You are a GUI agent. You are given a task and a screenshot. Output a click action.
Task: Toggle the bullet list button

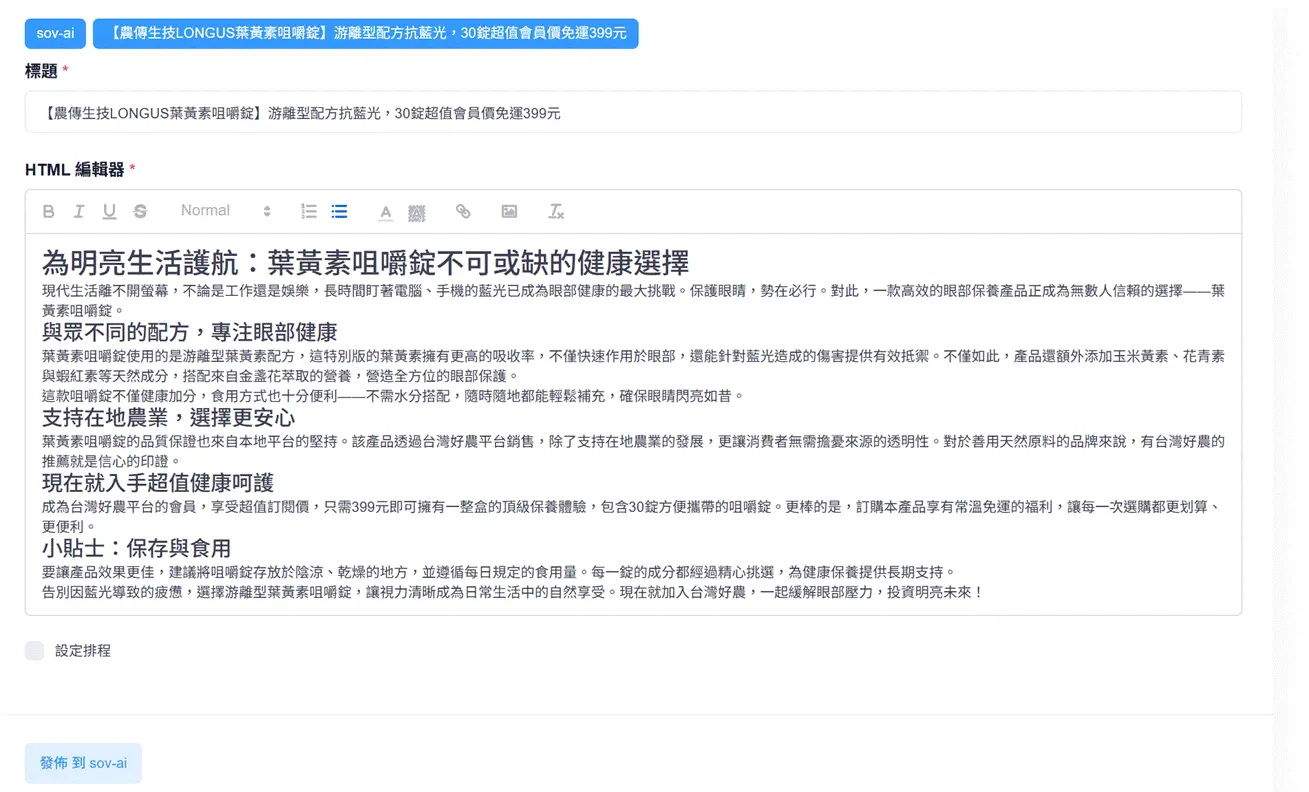(x=339, y=211)
